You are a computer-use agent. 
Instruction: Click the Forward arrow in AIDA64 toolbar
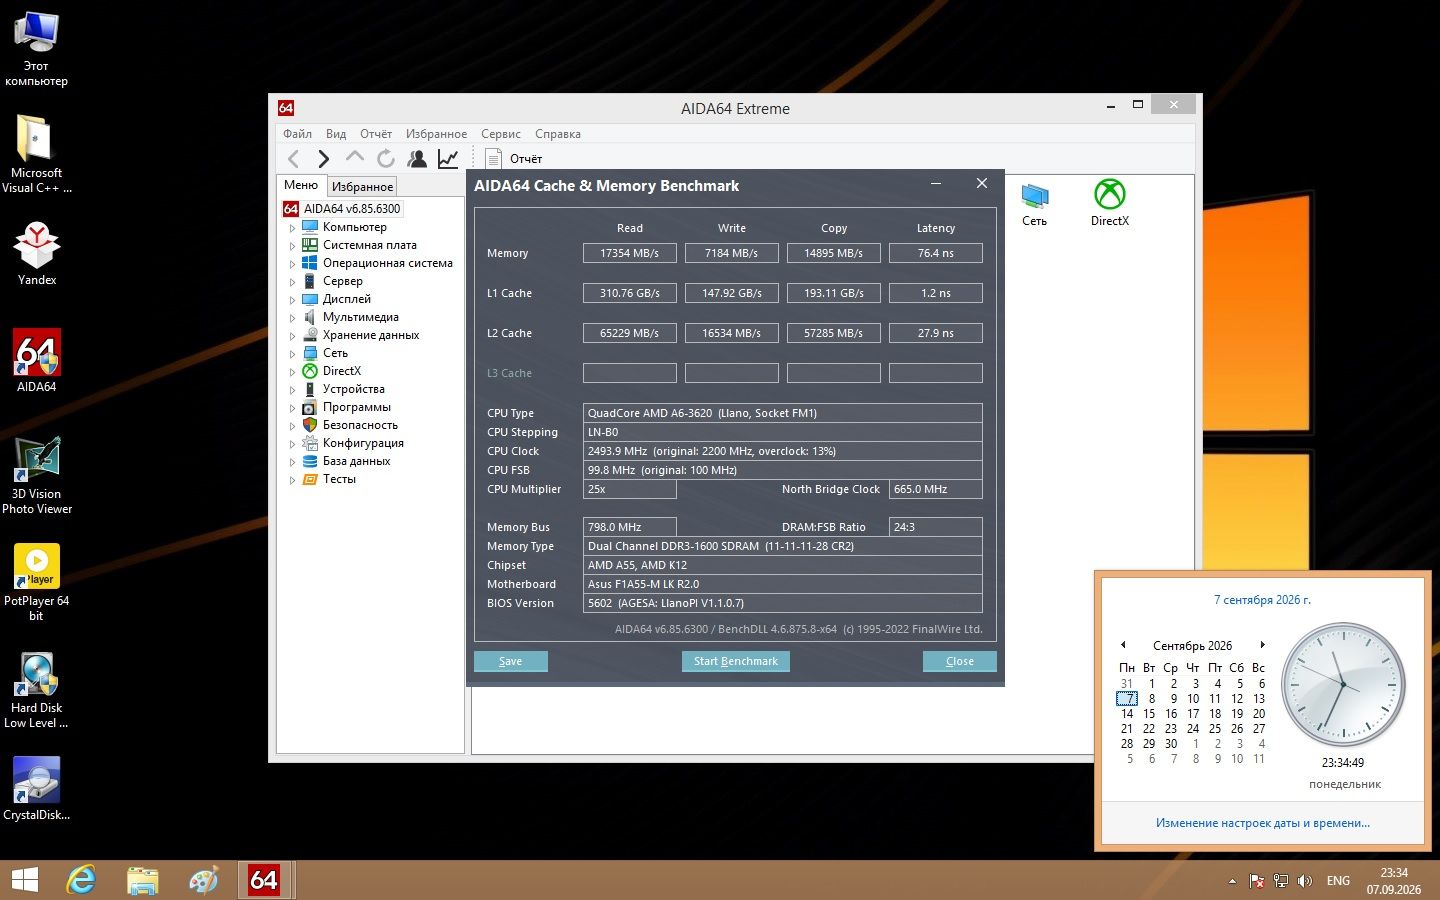(x=323, y=158)
